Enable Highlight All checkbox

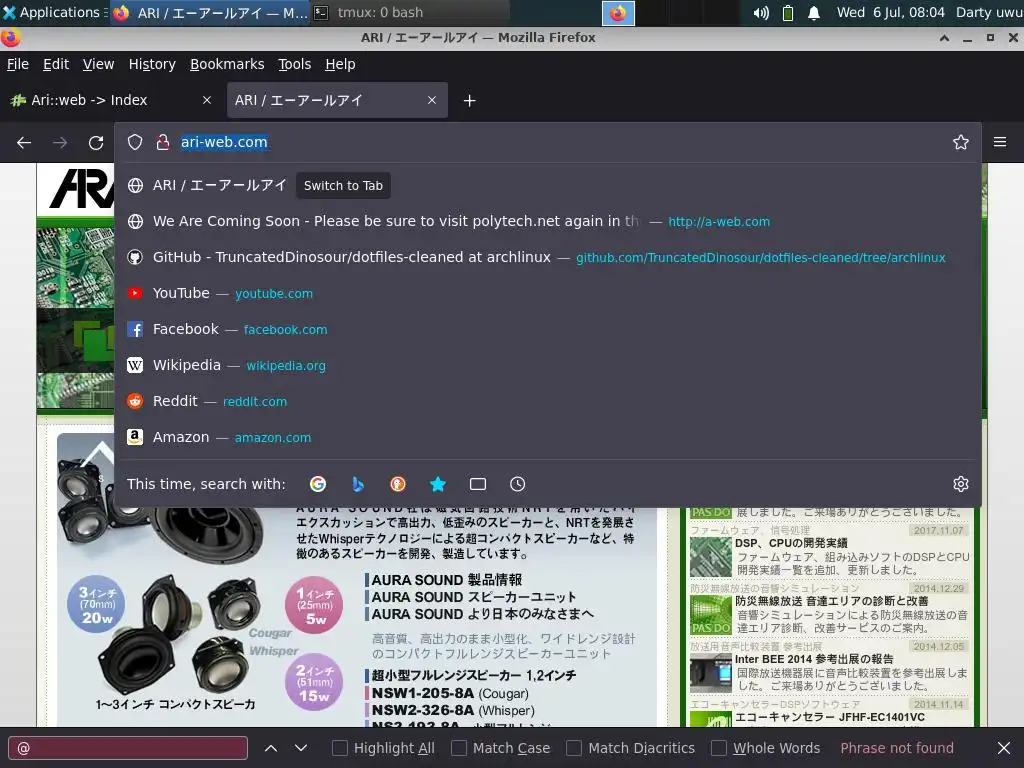coord(340,748)
